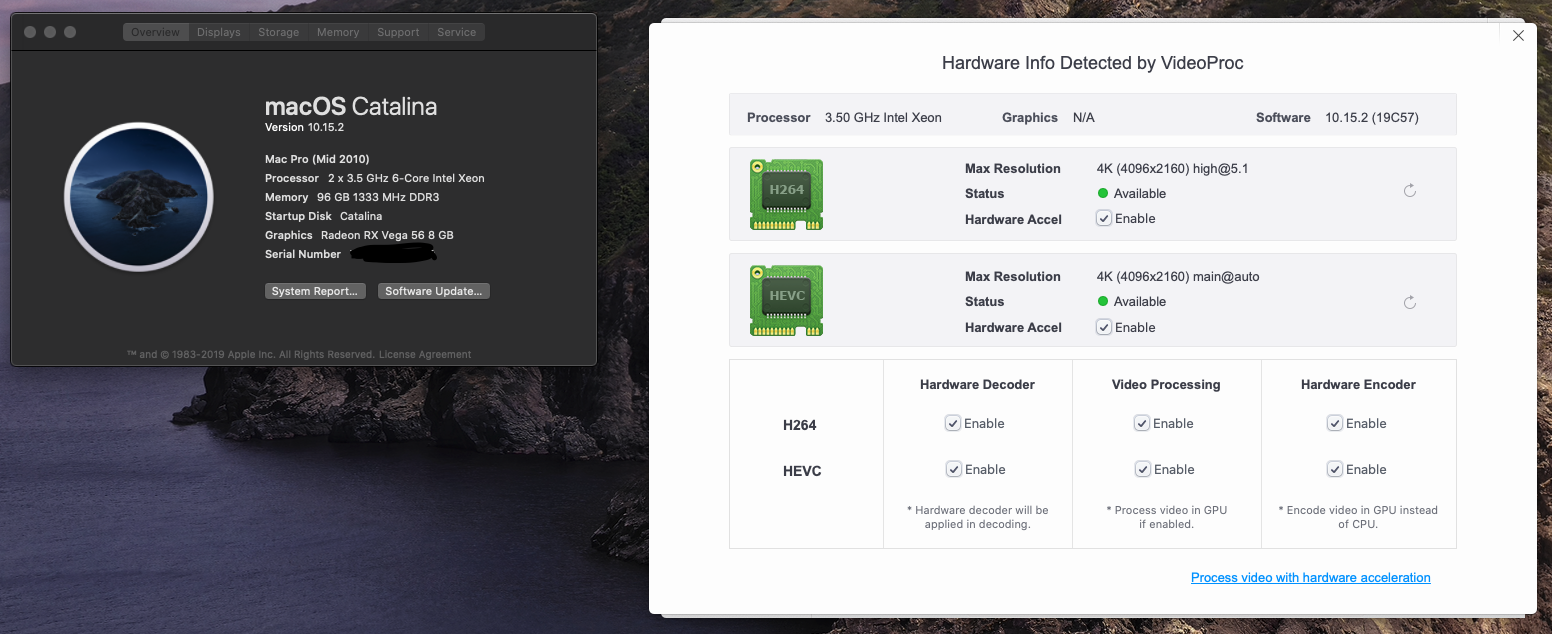Open Software Update button
Viewport: 1552px width, 634px height.
pos(434,291)
